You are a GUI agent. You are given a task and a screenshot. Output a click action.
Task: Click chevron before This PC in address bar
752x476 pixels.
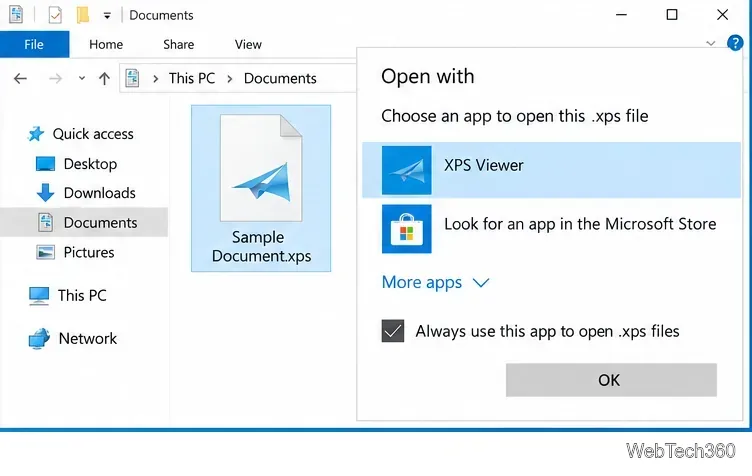[x=155, y=79]
